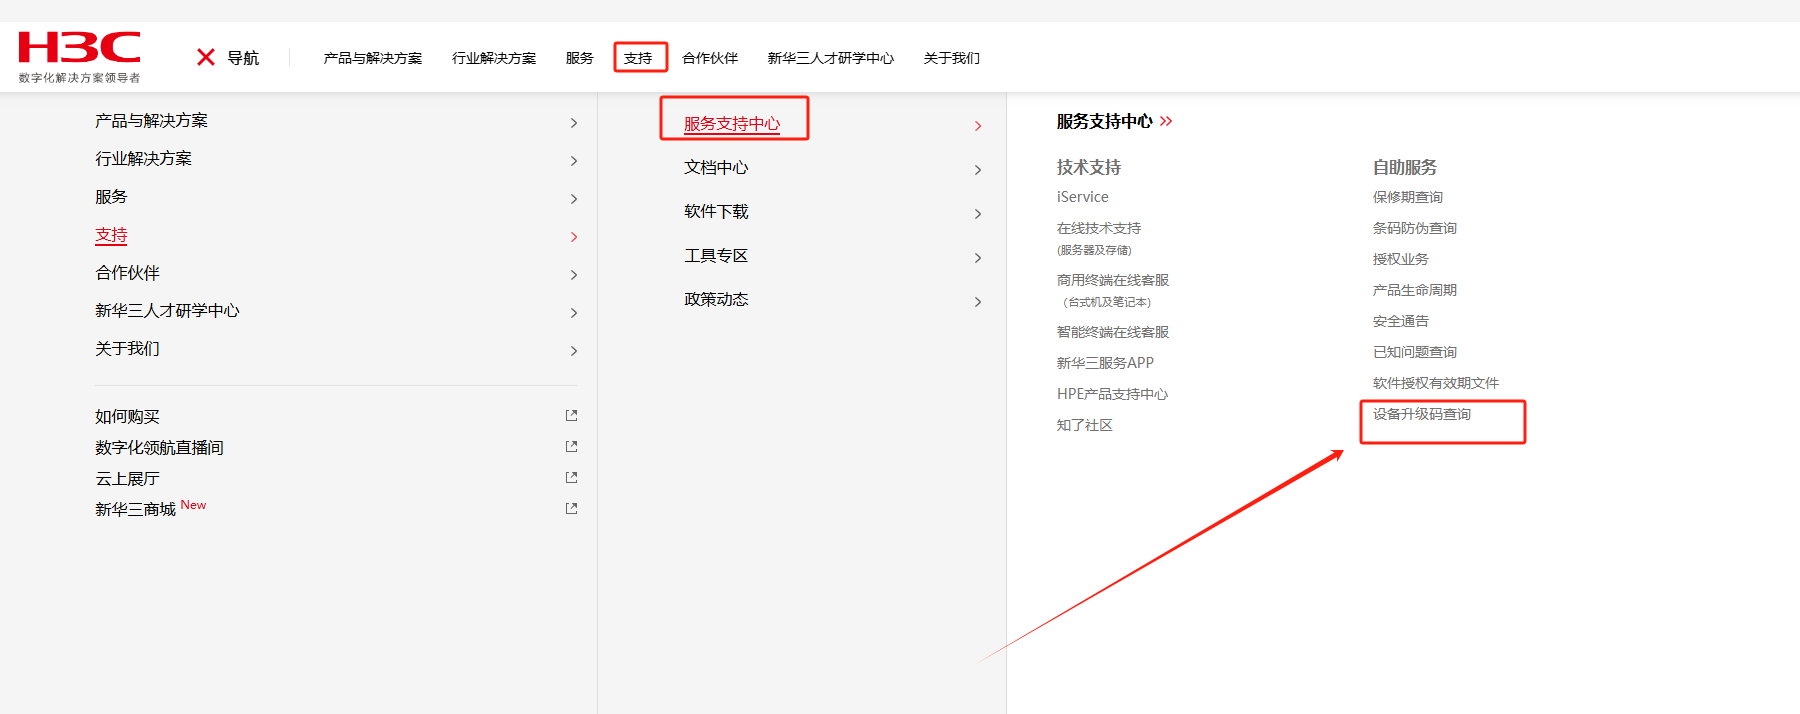Select 合作伙伴 in left navigation list
The image size is (1800, 714).
click(x=127, y=273)
